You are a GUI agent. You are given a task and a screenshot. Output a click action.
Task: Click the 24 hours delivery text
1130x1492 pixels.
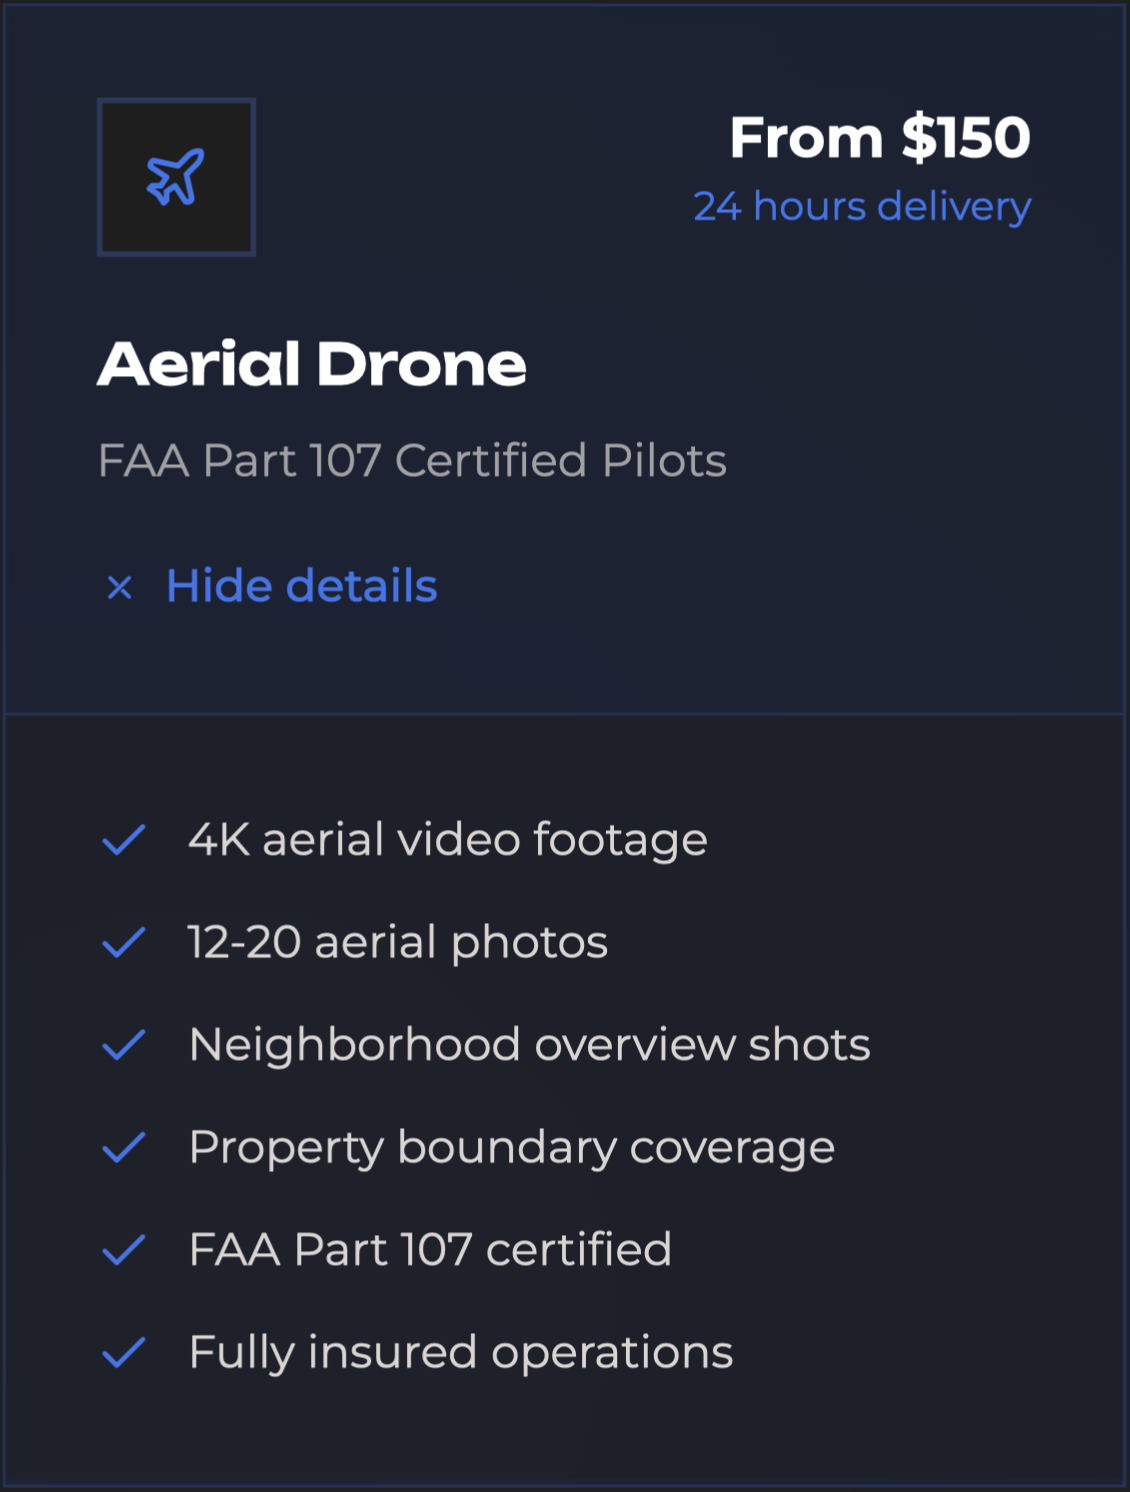862,207
